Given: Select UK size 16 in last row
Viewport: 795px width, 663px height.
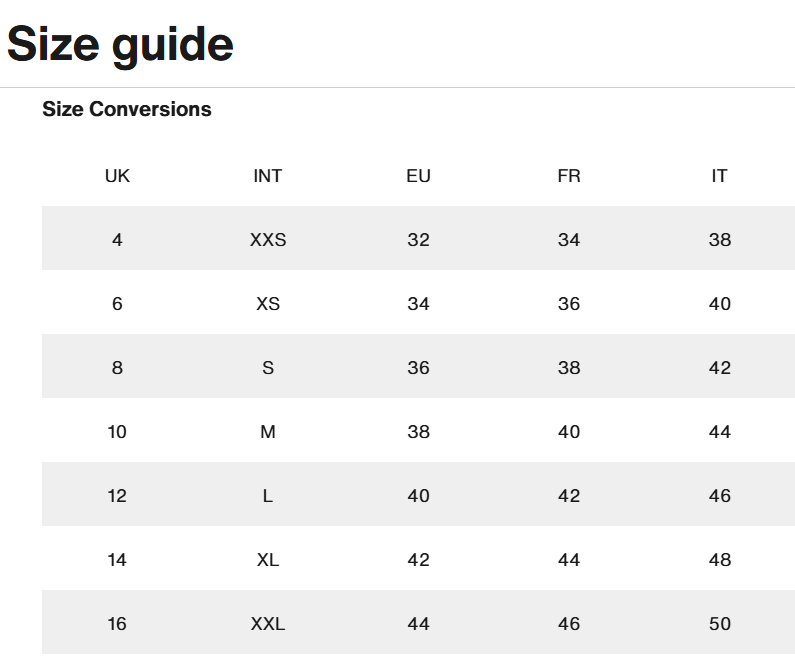Looking at the screenshot, I should pyautogui.click(x=117, y=624).
